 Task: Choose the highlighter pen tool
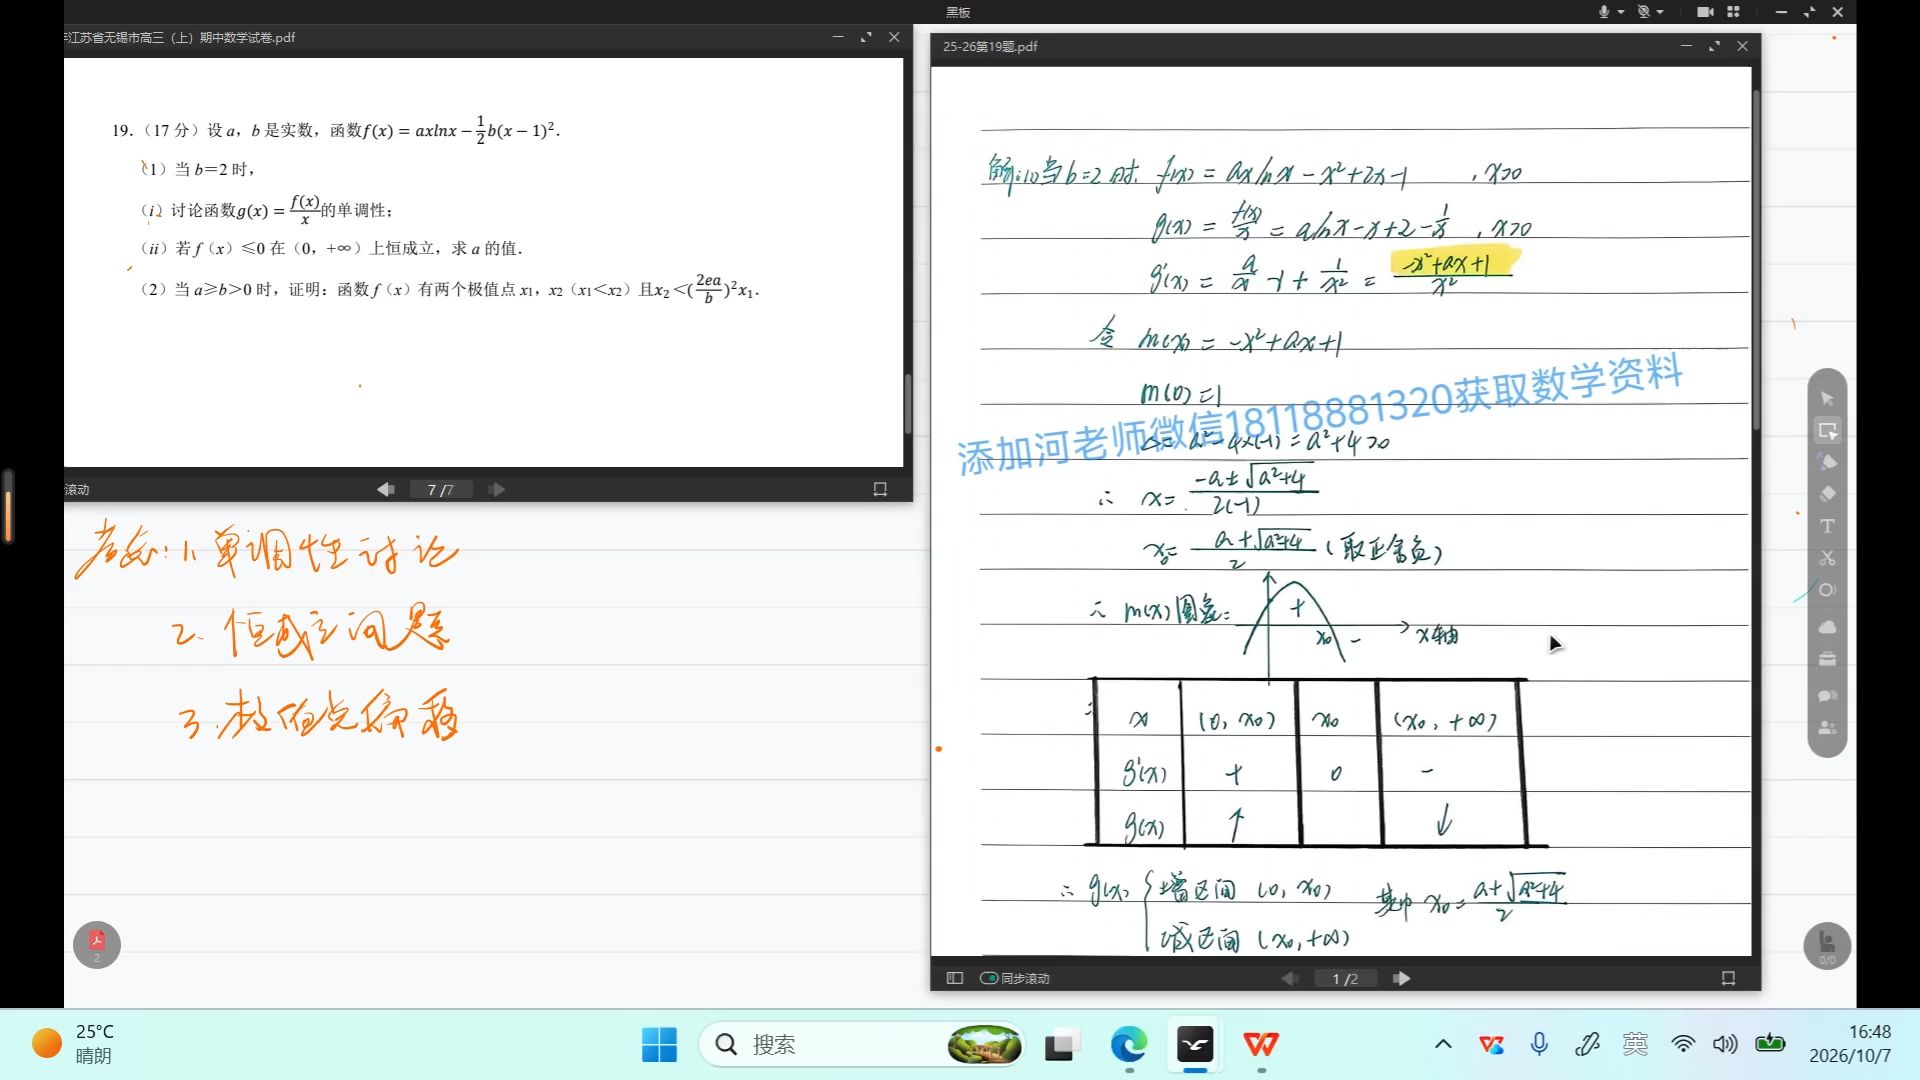(1827, 462)
